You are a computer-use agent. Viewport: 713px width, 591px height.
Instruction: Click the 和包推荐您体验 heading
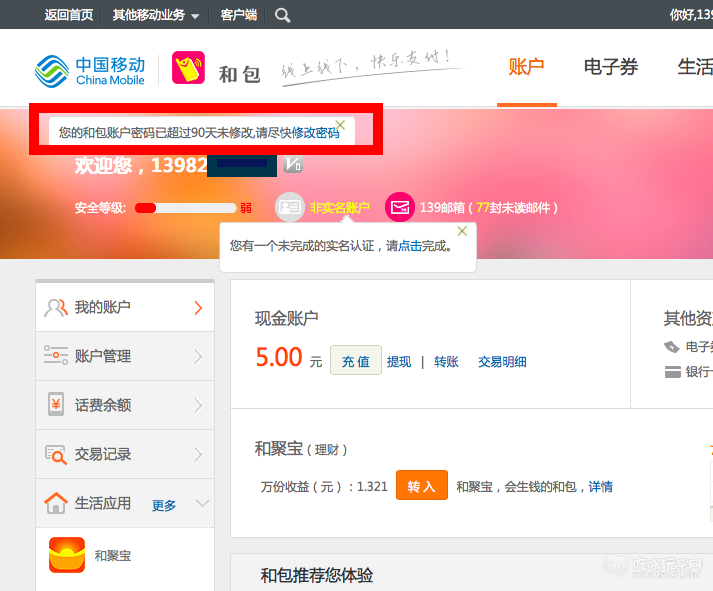click(316, 575)
